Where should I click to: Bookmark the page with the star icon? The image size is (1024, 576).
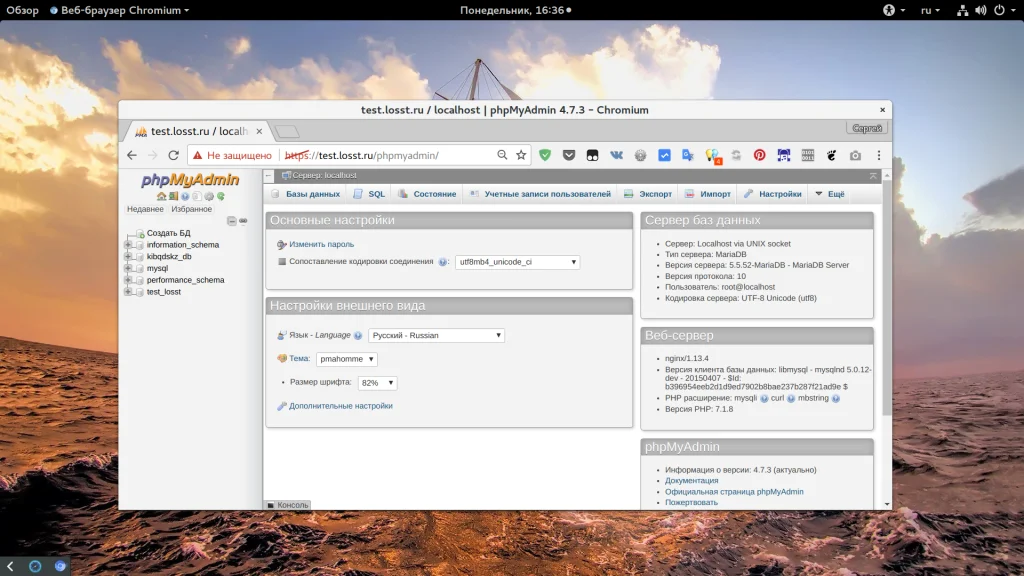[x=521, y=155]
